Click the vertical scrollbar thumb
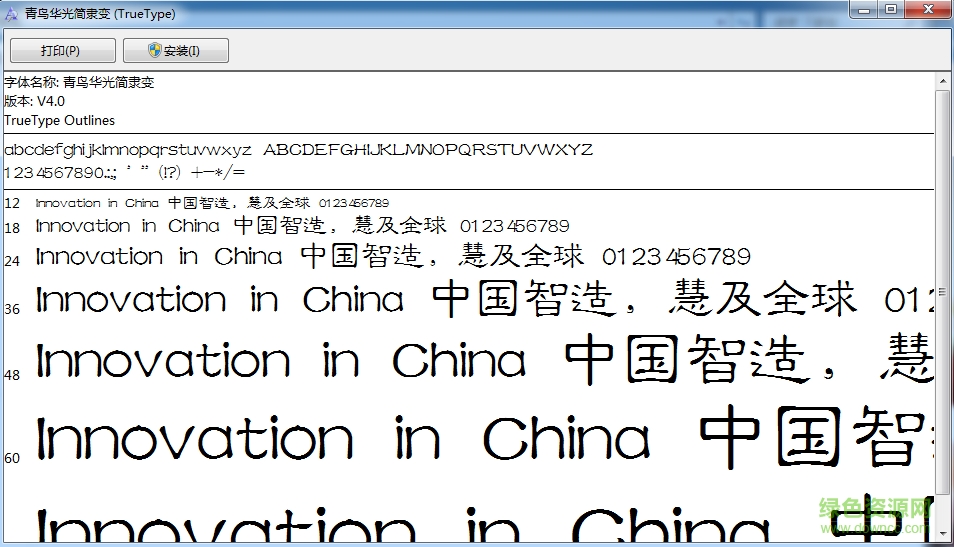Image resolution: width=954 pixels, height=547 pixels. tap(943, 292)
